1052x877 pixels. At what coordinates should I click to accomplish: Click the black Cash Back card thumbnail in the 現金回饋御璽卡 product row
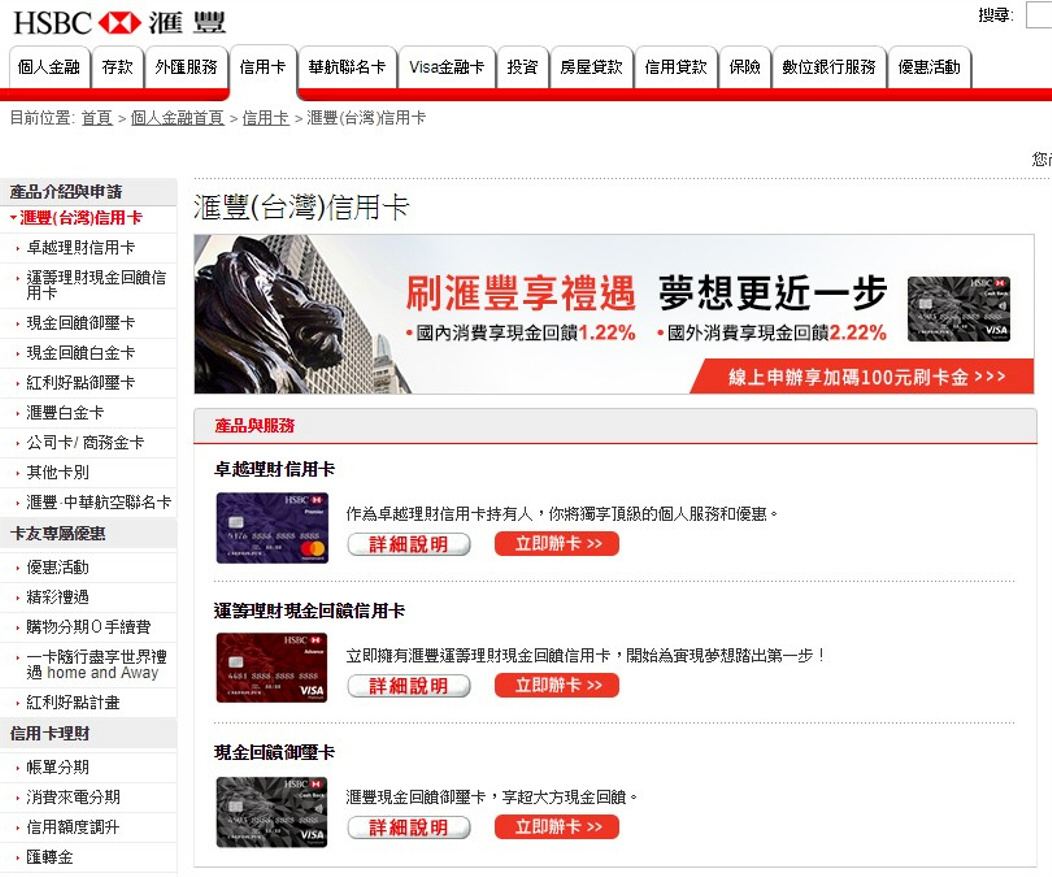pyautogui.click(x=272, y=812)
